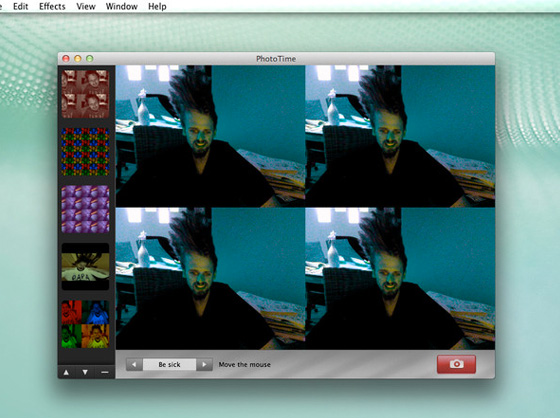Click the top-right camera preview tile
Screen dimensions: 560x418
tap(400, 136)
